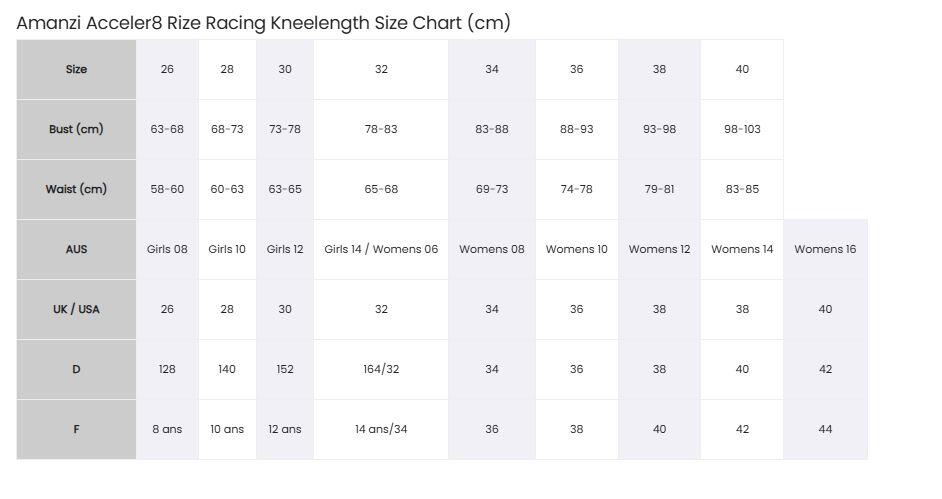Click the 83-85 waist measurement cell
The height and width of the screenshot is (499, 942).
[742, 190]
